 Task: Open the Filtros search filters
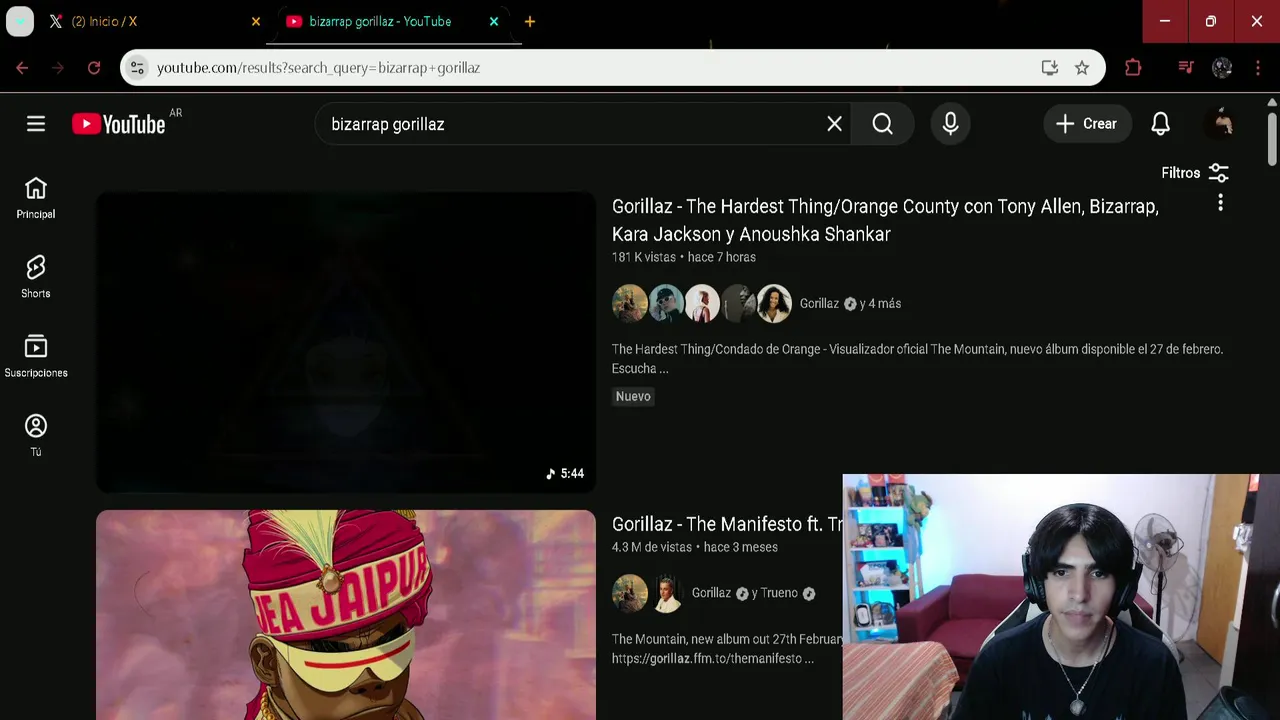(1195, 173)
